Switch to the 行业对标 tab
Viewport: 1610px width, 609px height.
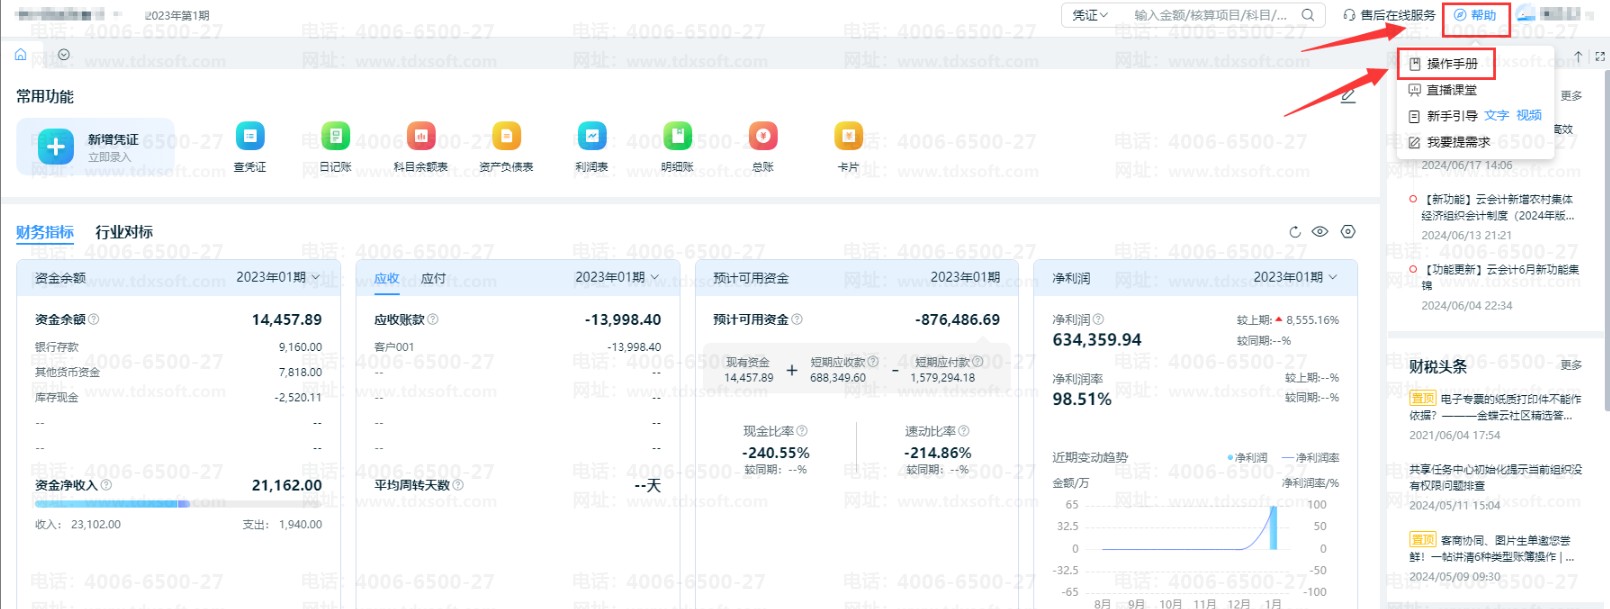tap(124, 232)
